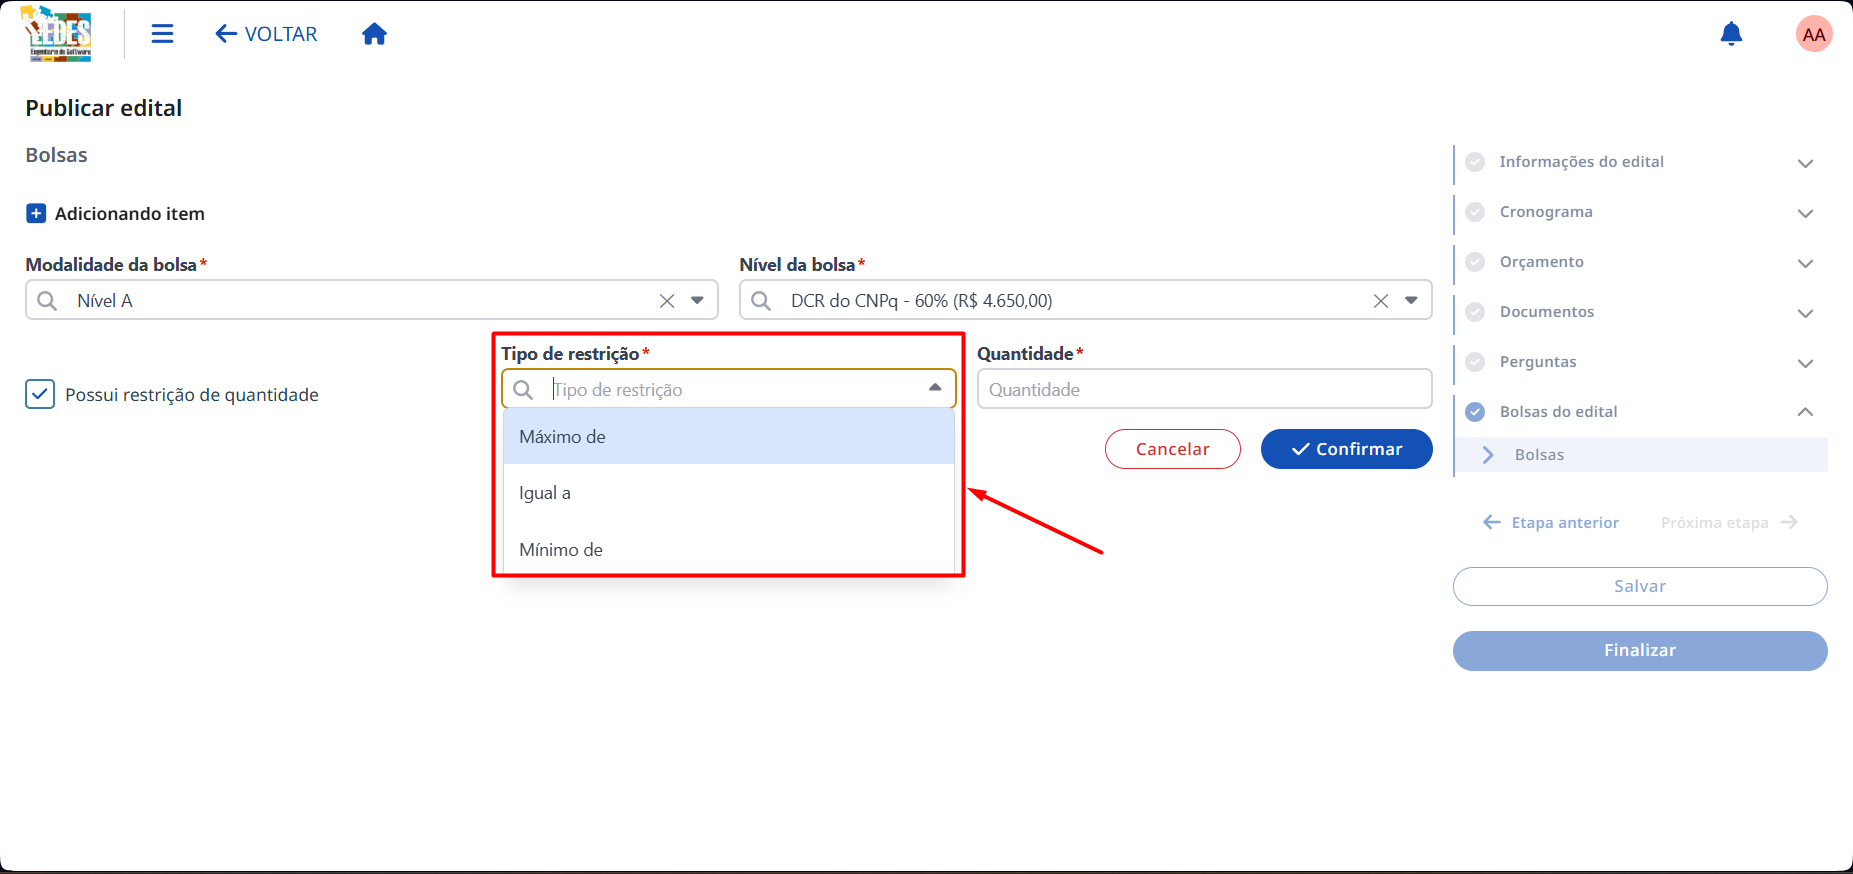Expand the Orçamento section
Viewport: 1853px width, 874px height.
click(1805, 263)
